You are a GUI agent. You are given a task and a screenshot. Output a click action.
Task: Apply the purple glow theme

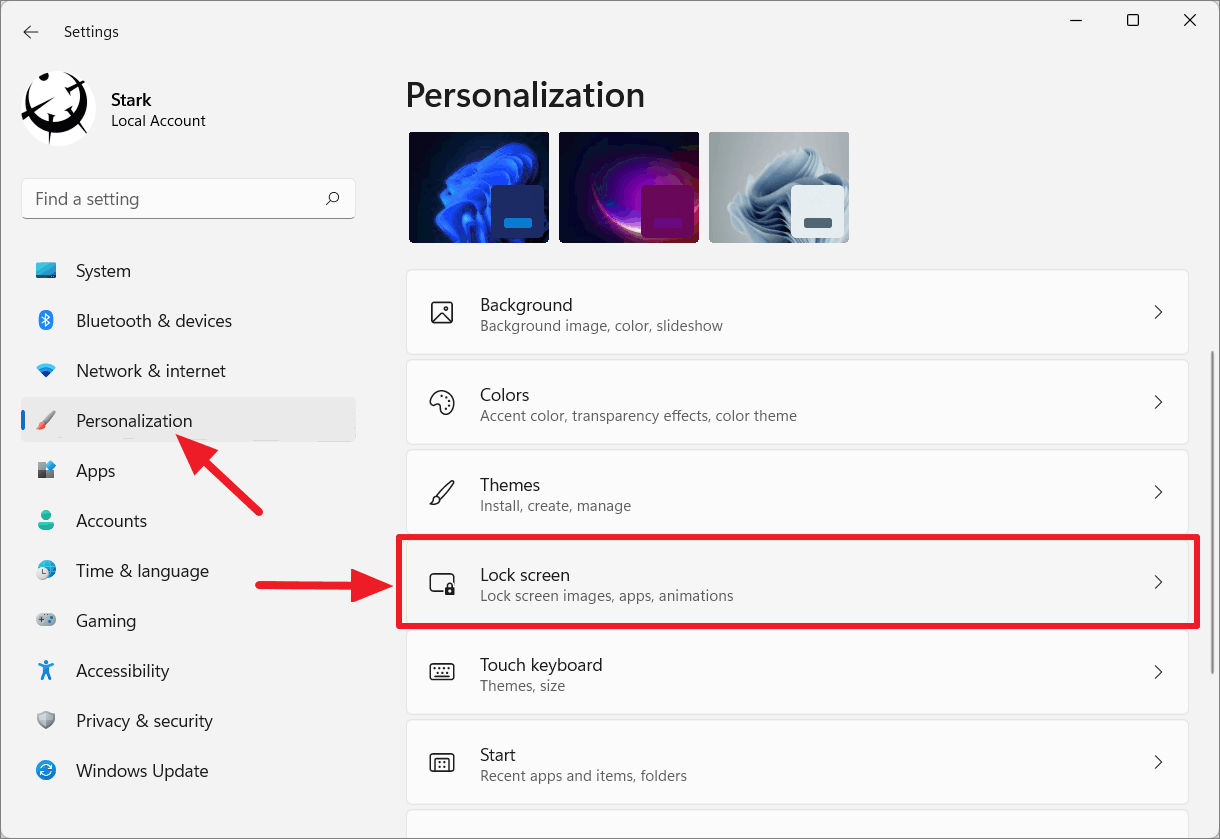[629, 187]
